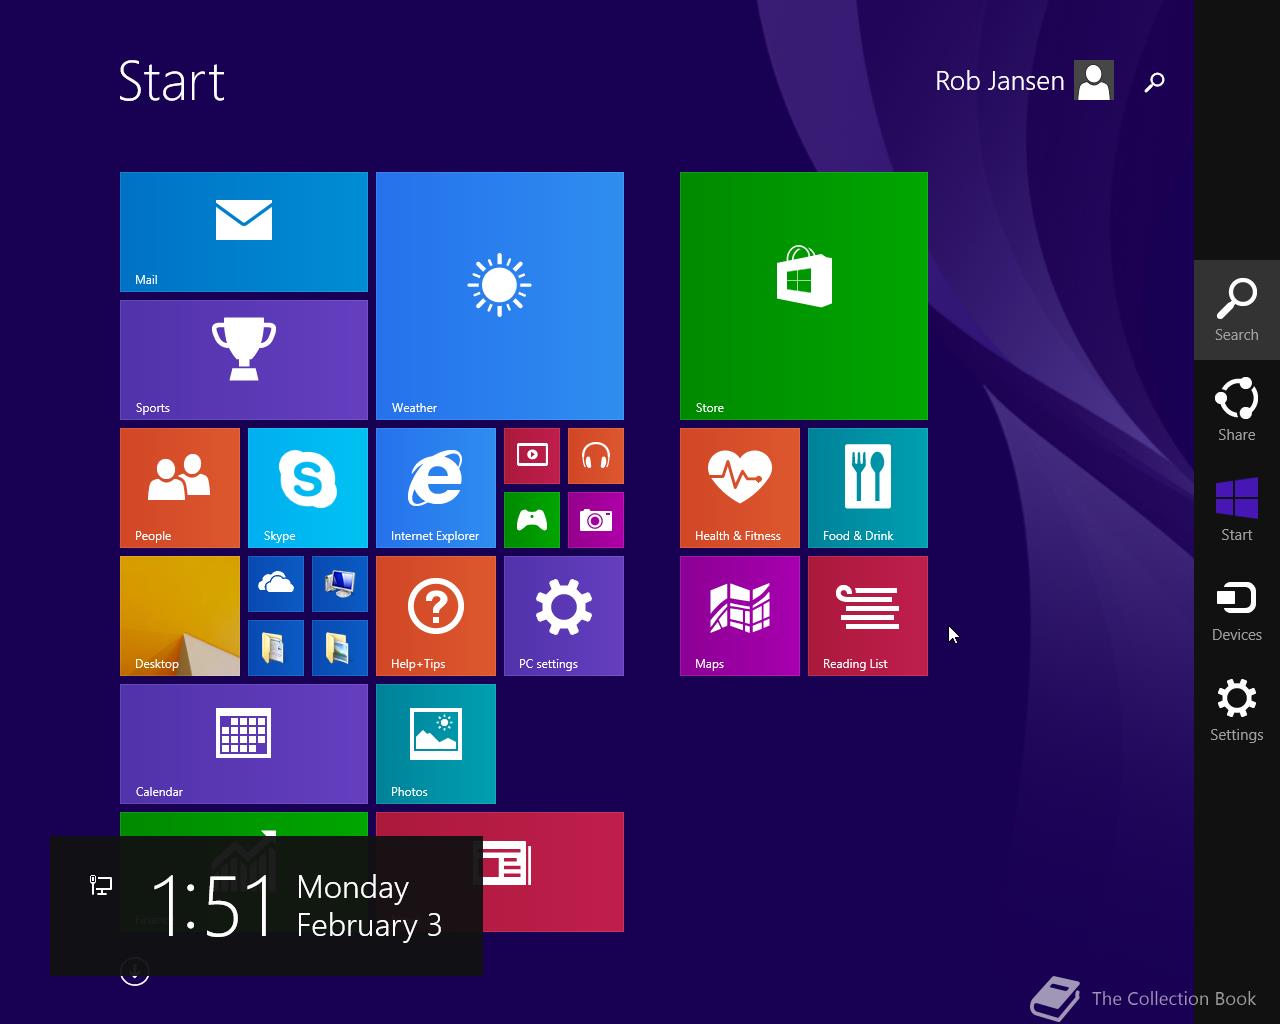
Task: Open the Settings charm
Action: click(x=1237, y=710)
